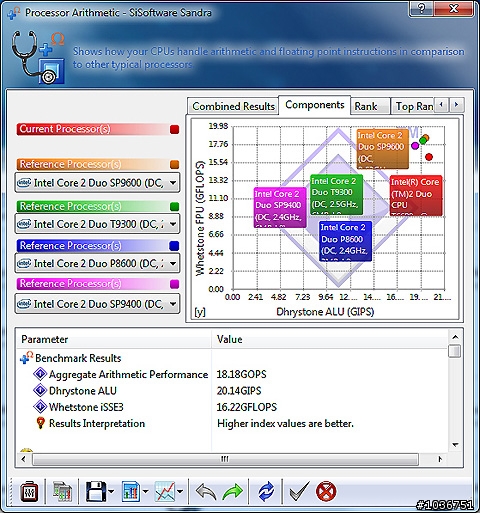Viewport: 480px width, 513px height.
Task: Go forward with the green arrow
Action: pyautogui.click(x=232, y=492)
